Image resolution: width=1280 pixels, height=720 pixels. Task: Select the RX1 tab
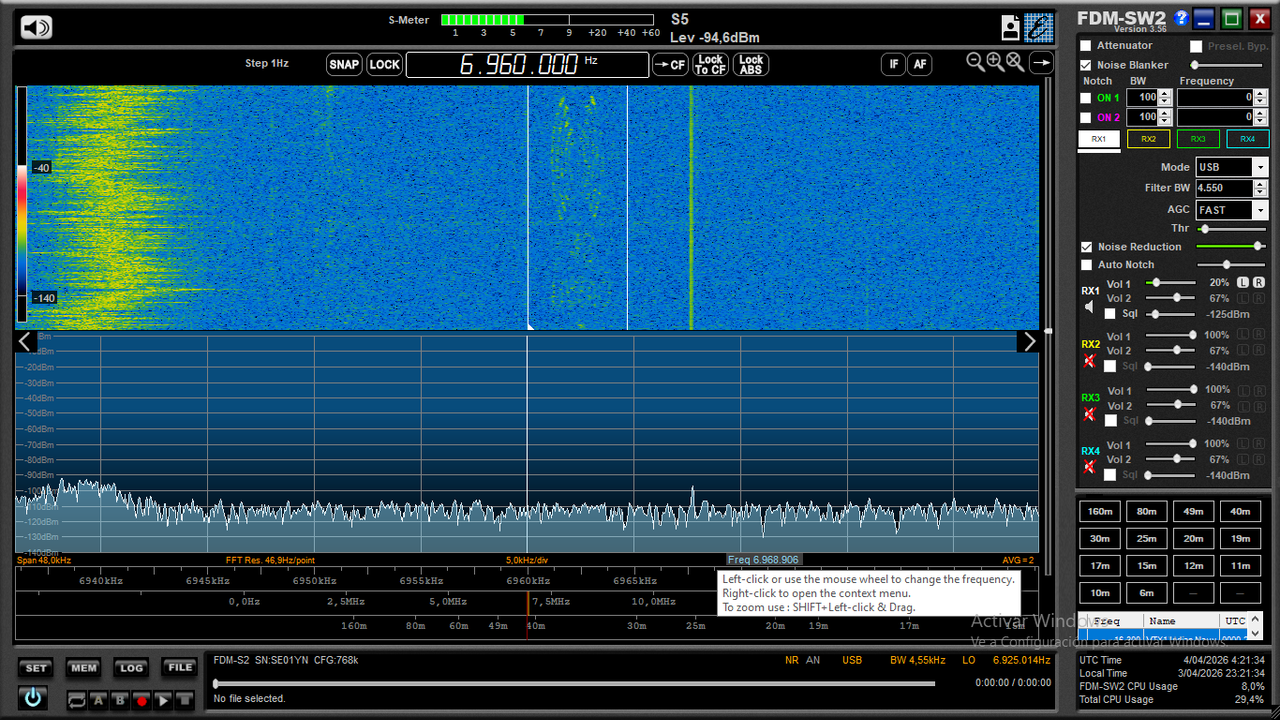coord(1099,139)
